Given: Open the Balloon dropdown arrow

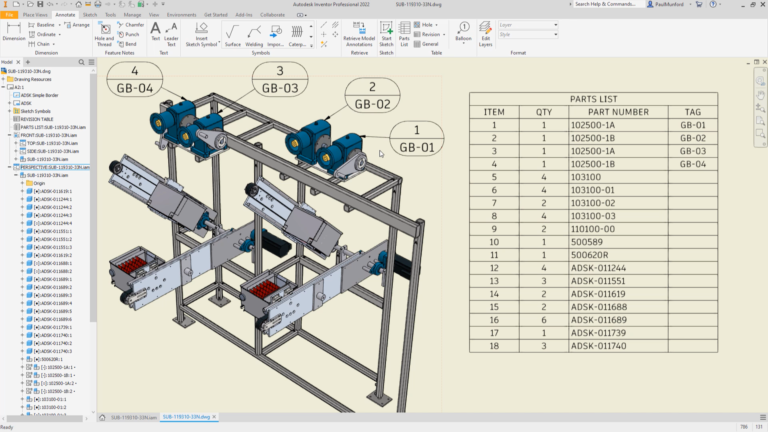Looking at the screenshot, I should coord(463,44).
